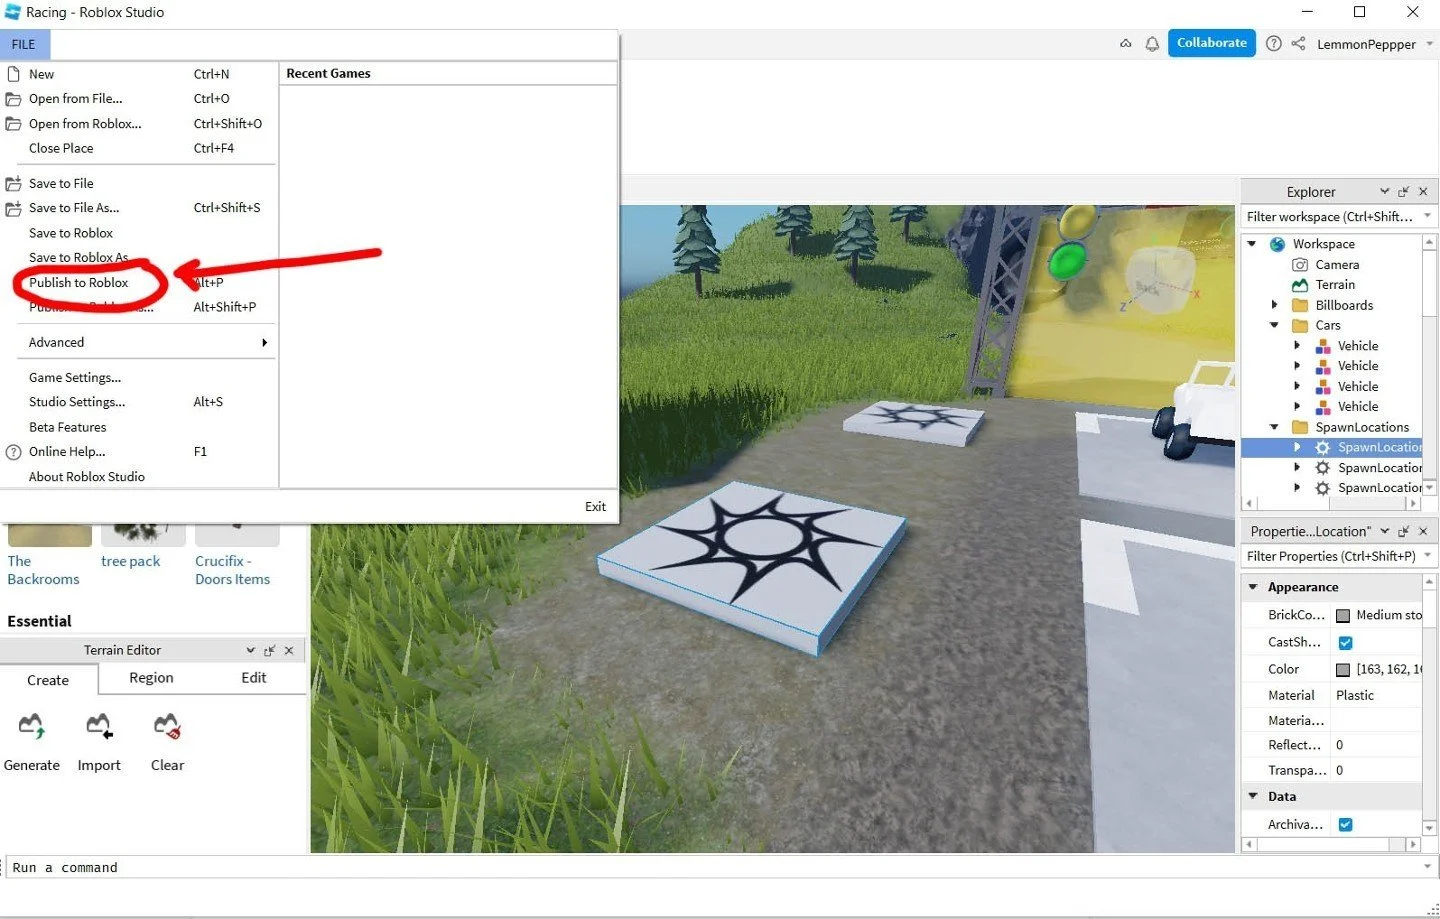Screen dimensions: 1440x919
Task: Click the share icon beside username
Action: (1298, 44)
